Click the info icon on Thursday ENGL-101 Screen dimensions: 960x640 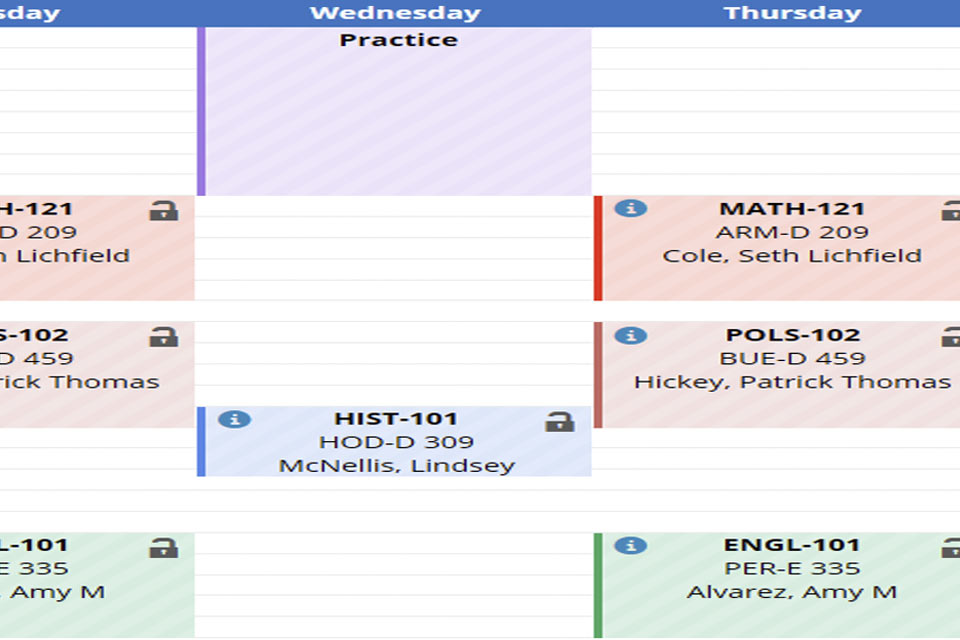[631, 545]
